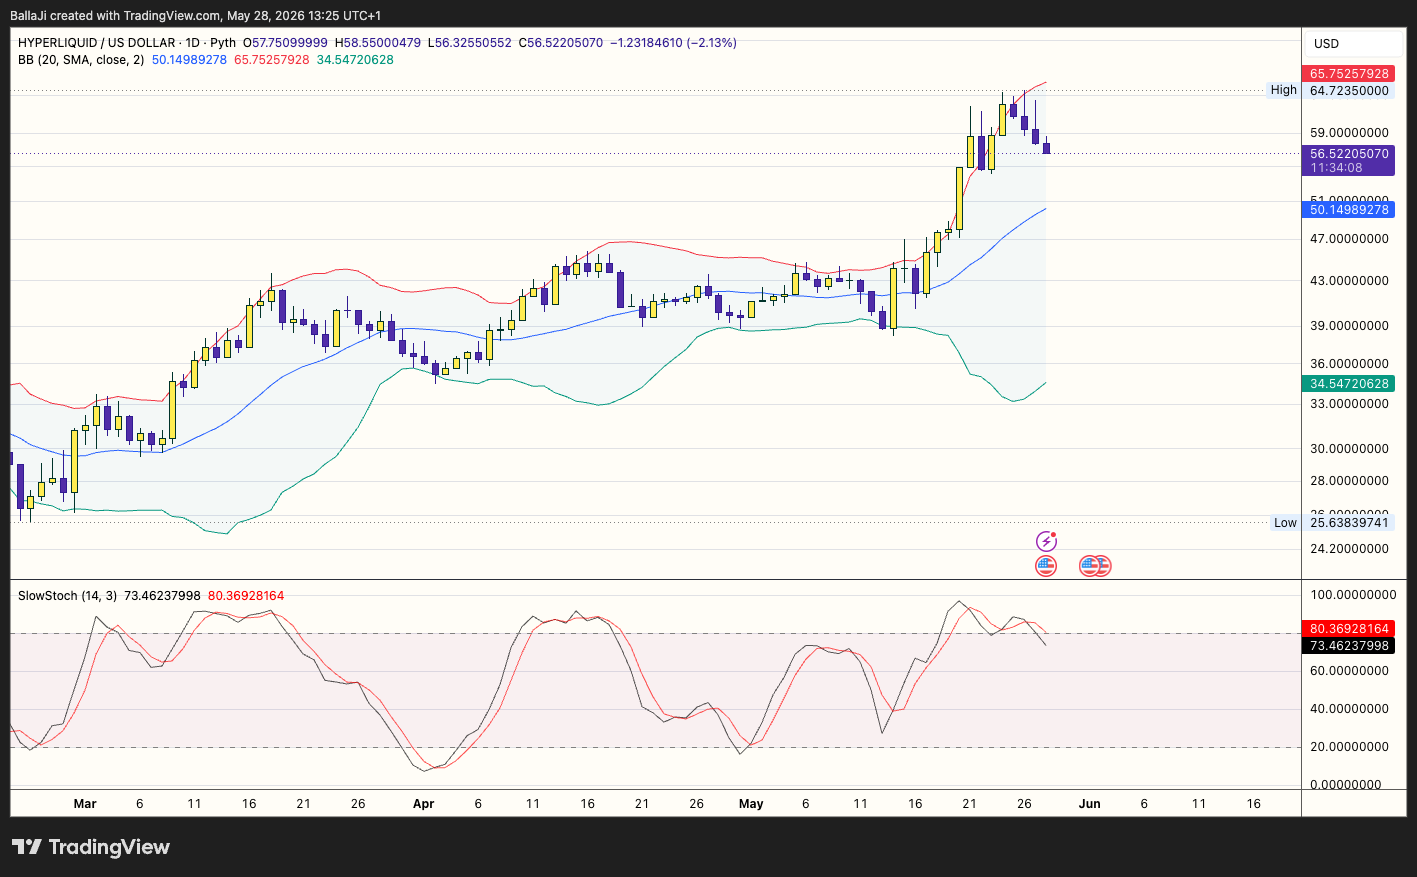Image resolution: width=1417 pixels, height=877 pixels.
Task: Click the 36.00000000 price axis label
Action: (x=1349, y=364)
